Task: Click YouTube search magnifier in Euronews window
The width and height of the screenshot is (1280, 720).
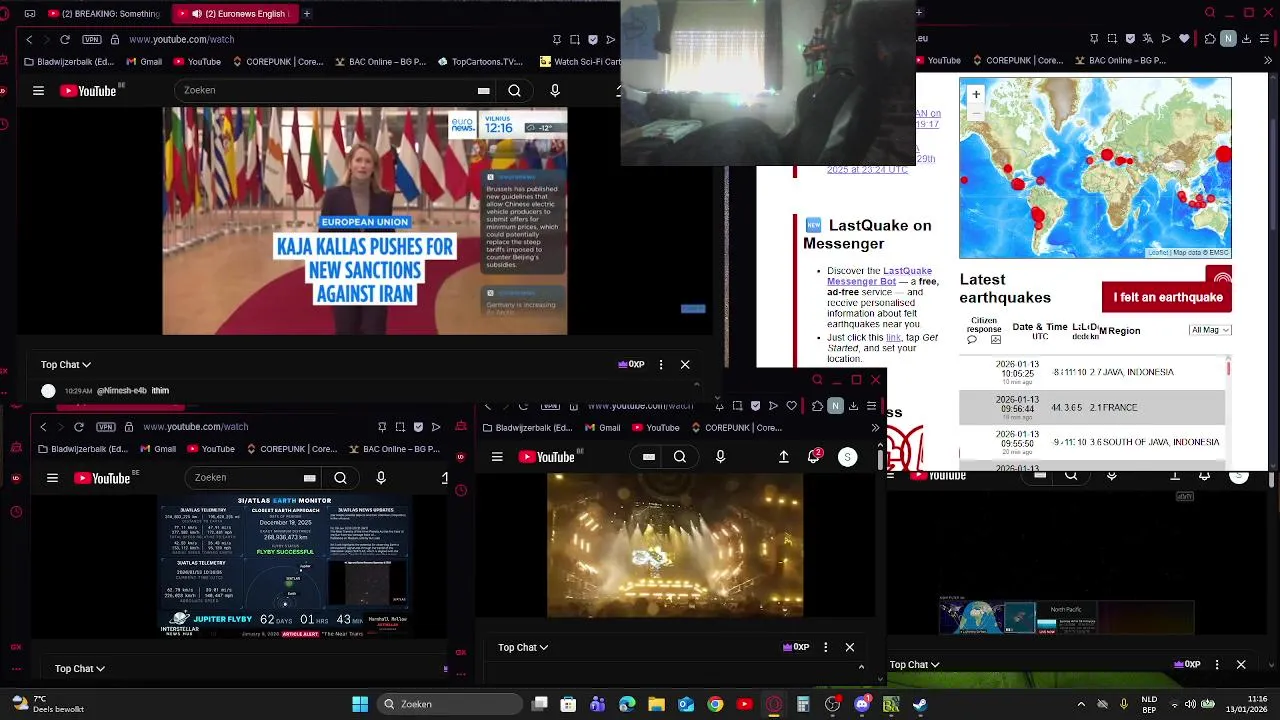Action: [514, 90]
